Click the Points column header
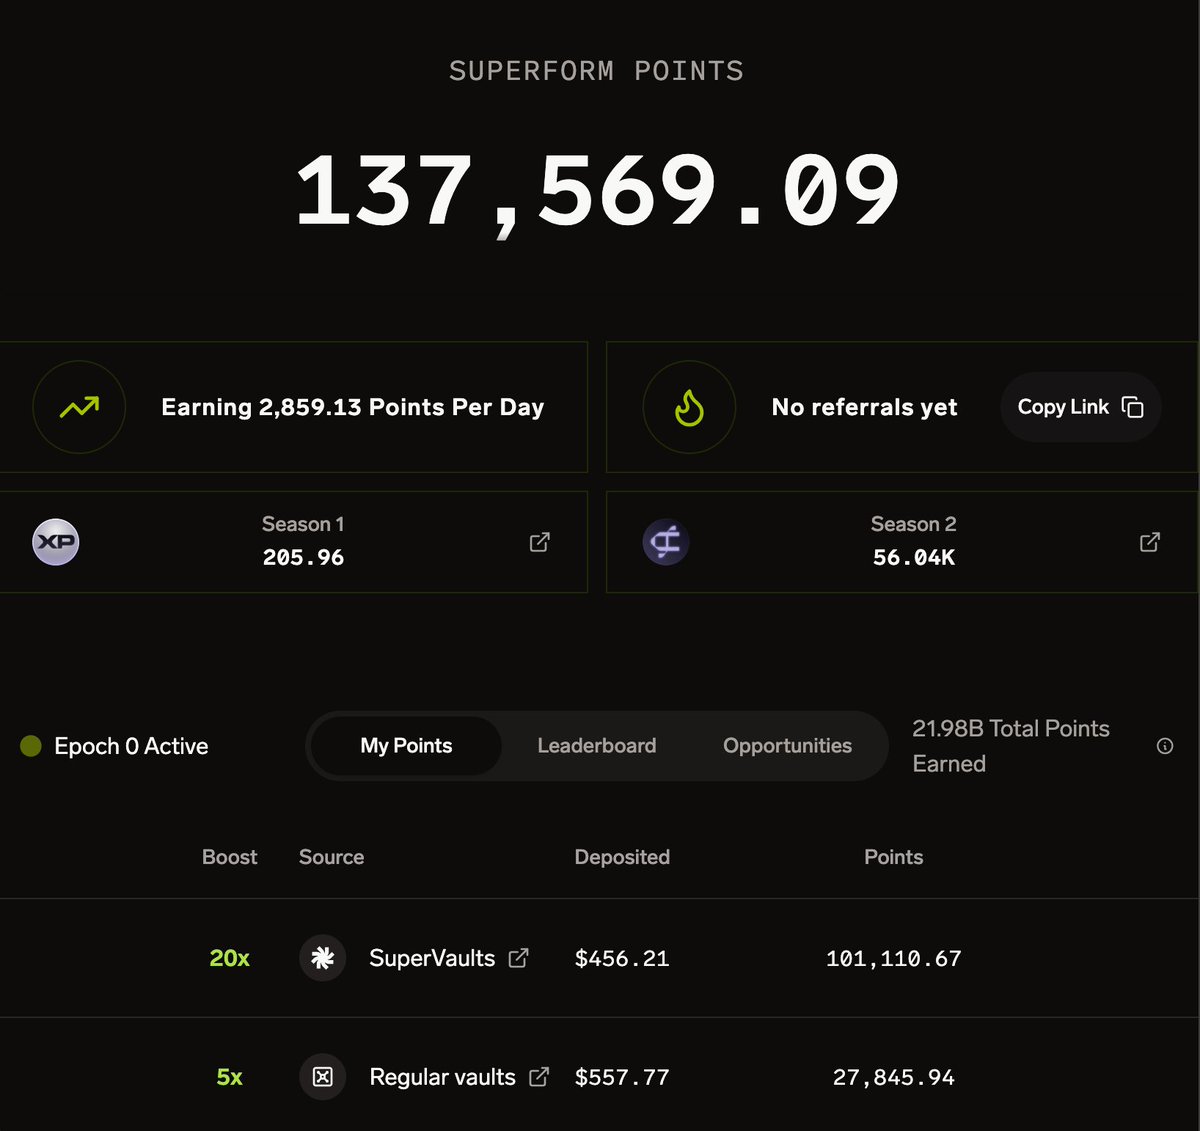 coord(894,857)
